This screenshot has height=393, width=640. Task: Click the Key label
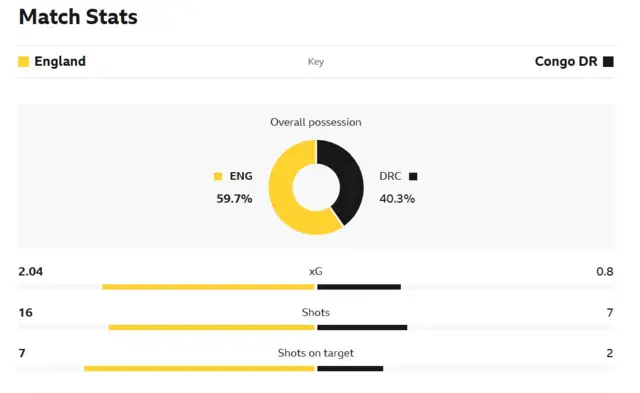point(316,62)
